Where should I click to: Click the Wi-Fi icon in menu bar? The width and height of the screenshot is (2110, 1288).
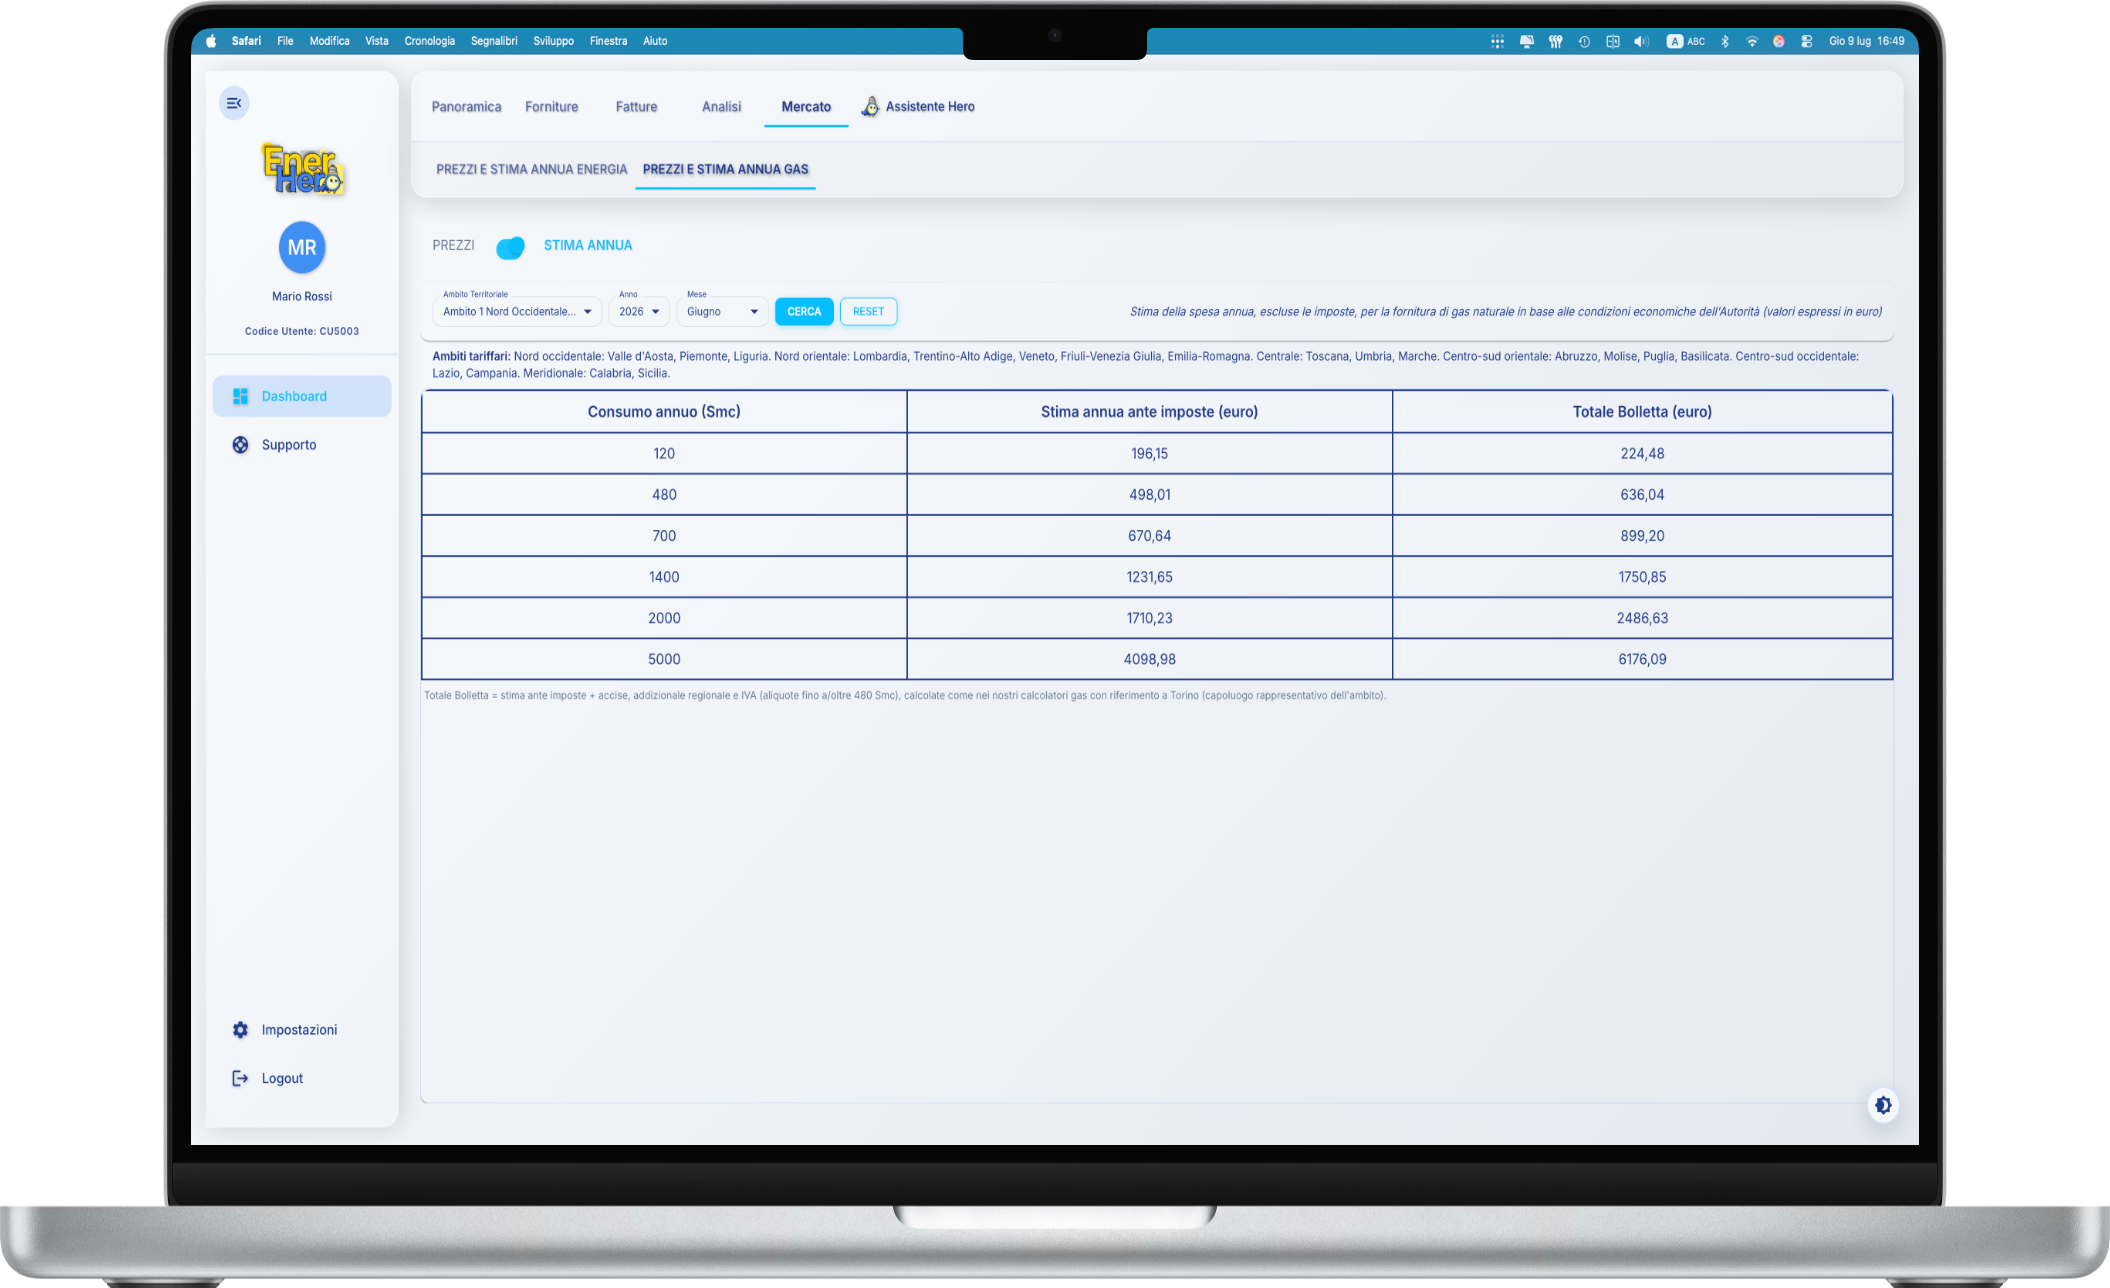(x=1752, y=41)
